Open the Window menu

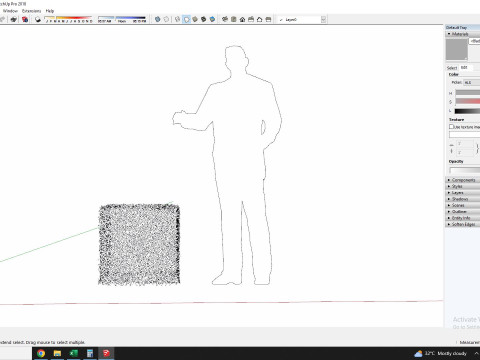coord(10,11)
